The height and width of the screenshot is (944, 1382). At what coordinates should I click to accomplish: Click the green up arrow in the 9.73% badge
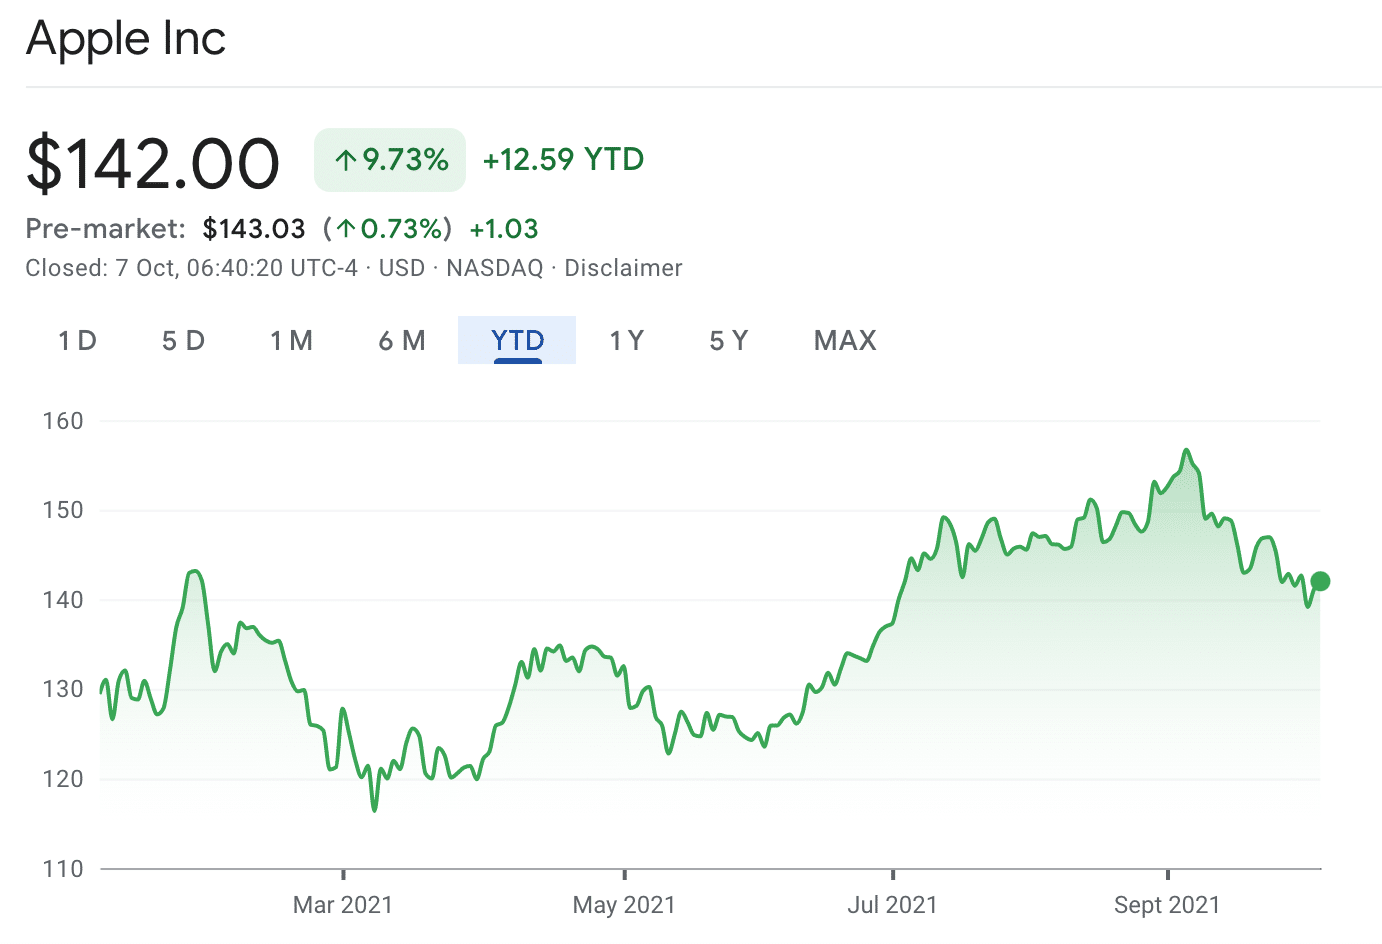[x=346, y=160]
